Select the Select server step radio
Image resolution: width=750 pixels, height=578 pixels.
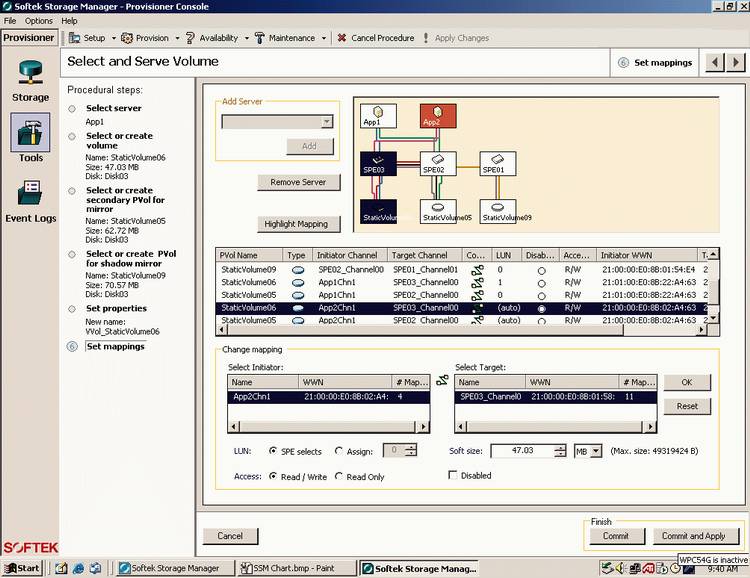point(72,109)
